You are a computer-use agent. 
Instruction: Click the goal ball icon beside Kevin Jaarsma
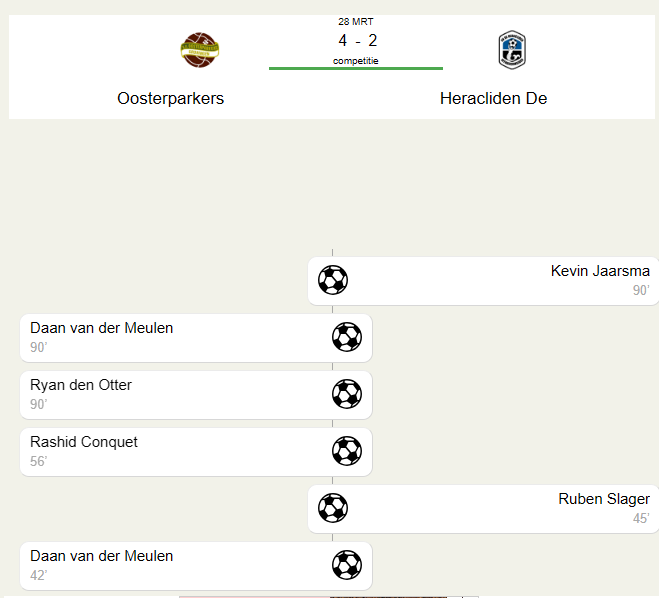coord(333,280)
